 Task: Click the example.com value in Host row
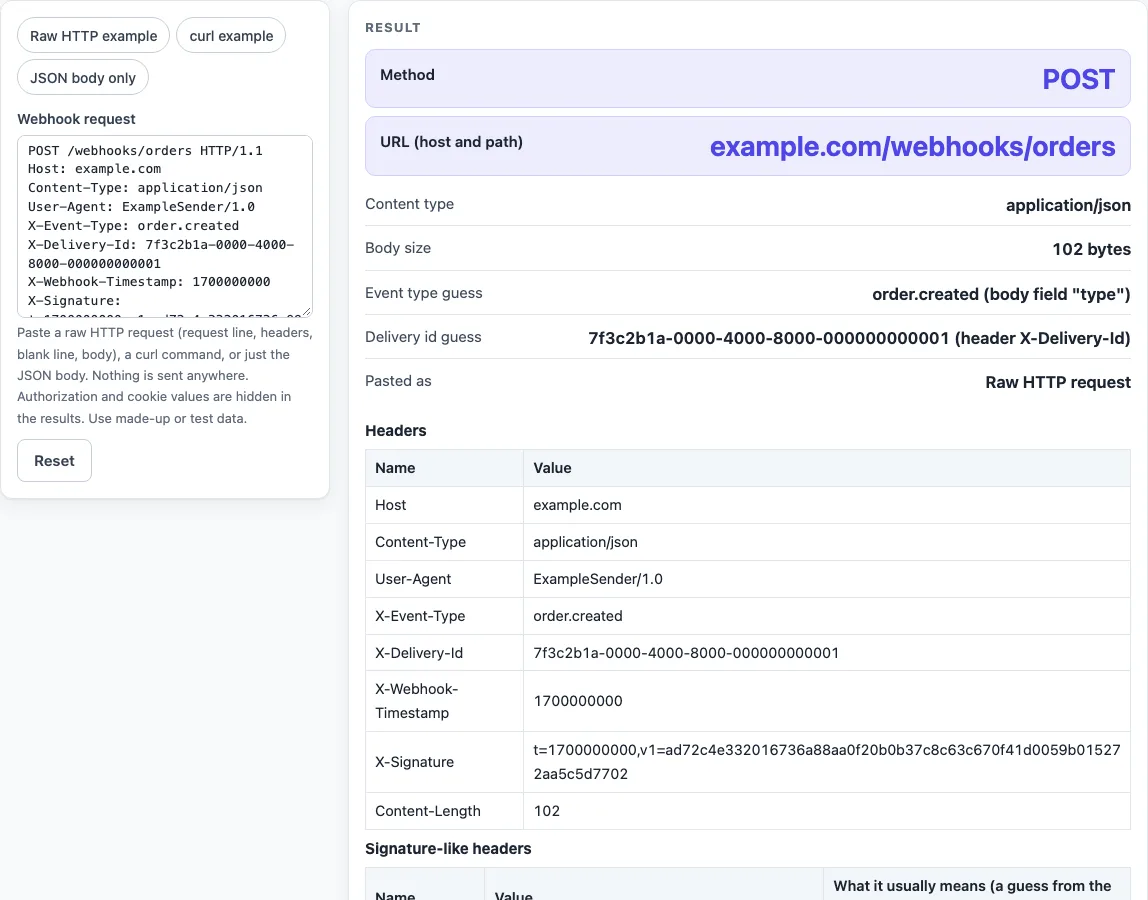point(827,505)
